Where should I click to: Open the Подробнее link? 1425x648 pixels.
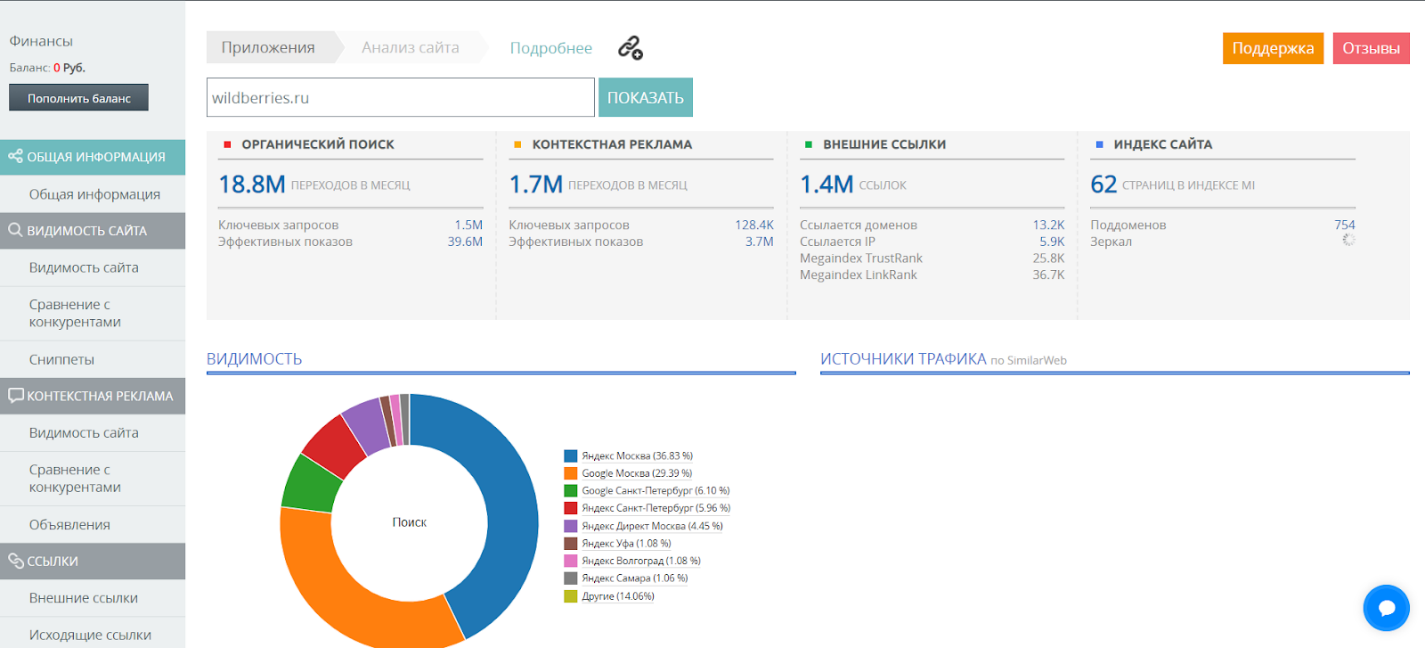pos(551,48)
